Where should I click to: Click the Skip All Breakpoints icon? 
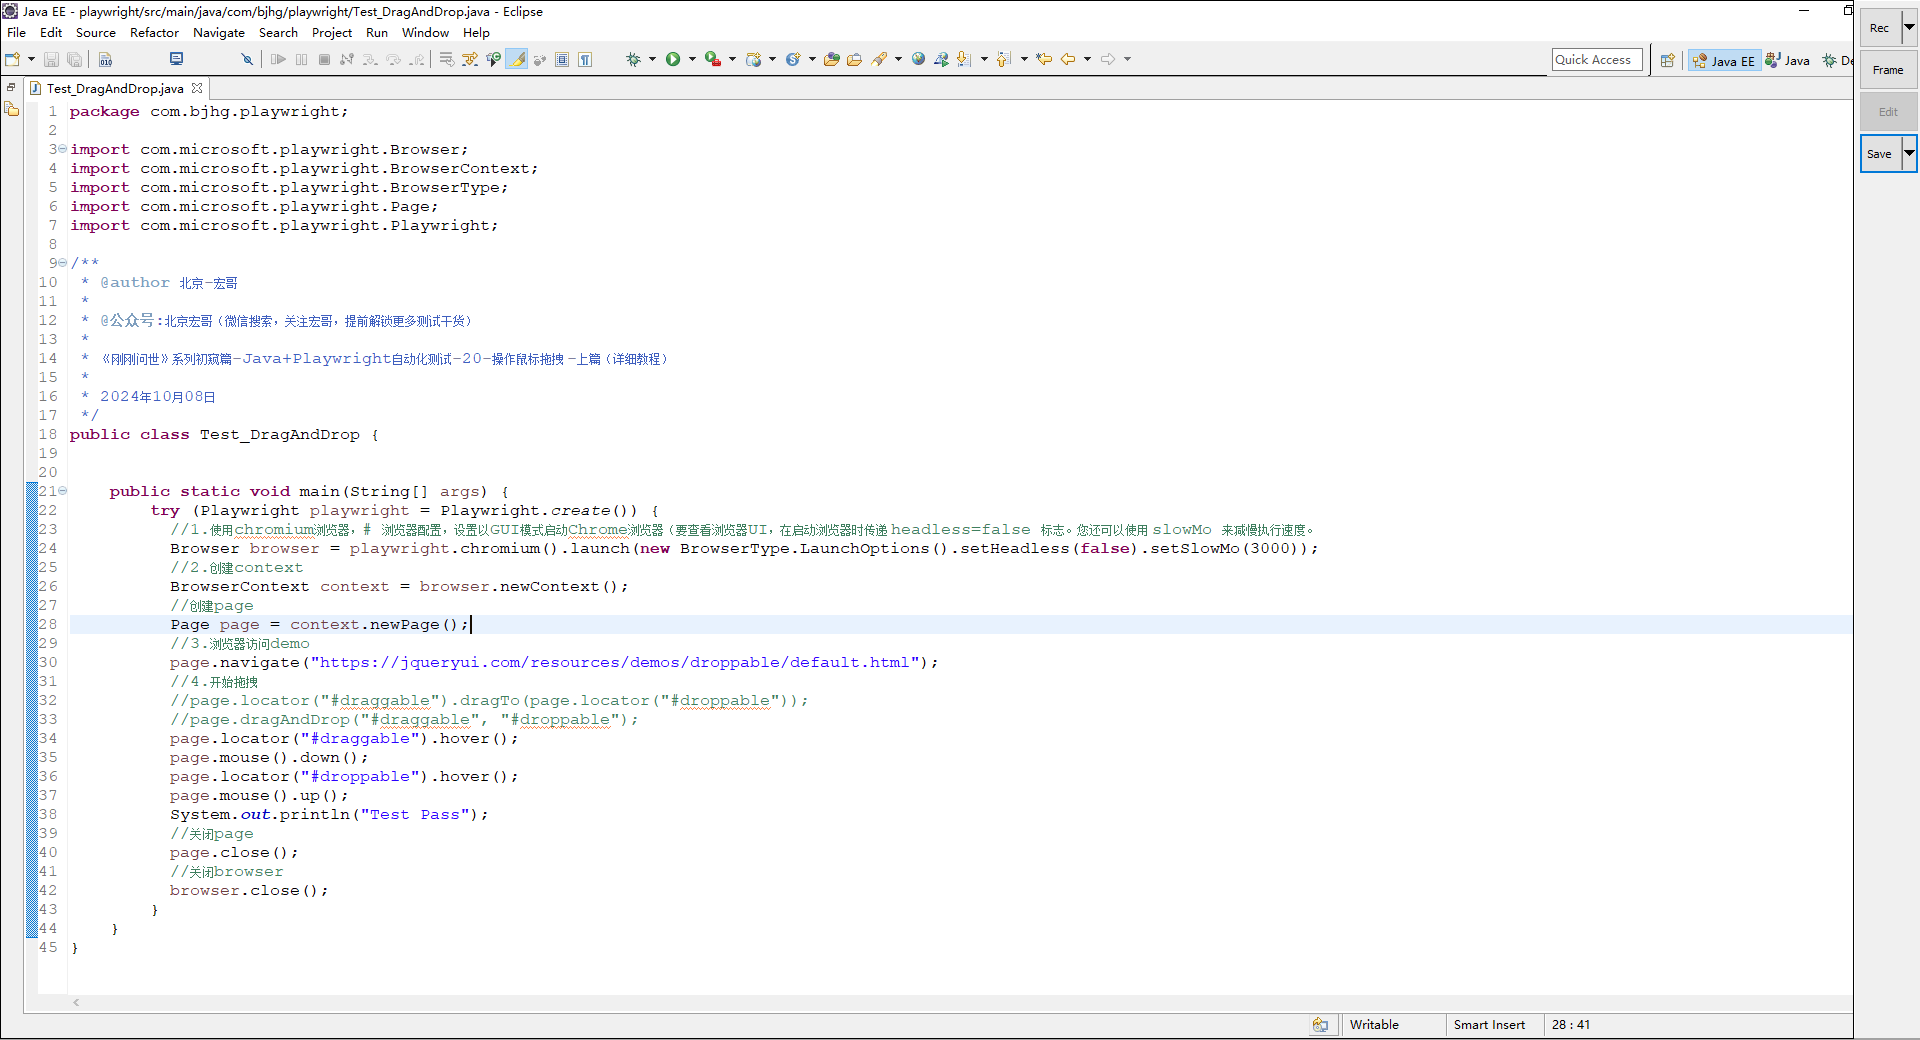point(247,60)
